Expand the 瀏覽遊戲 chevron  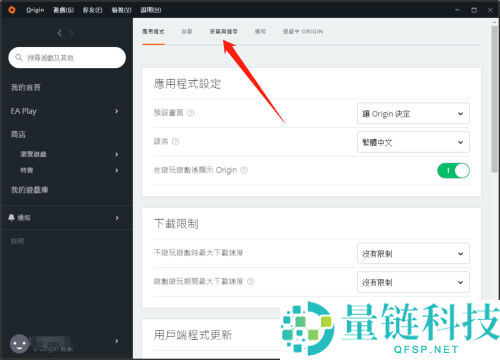(117, 154)
